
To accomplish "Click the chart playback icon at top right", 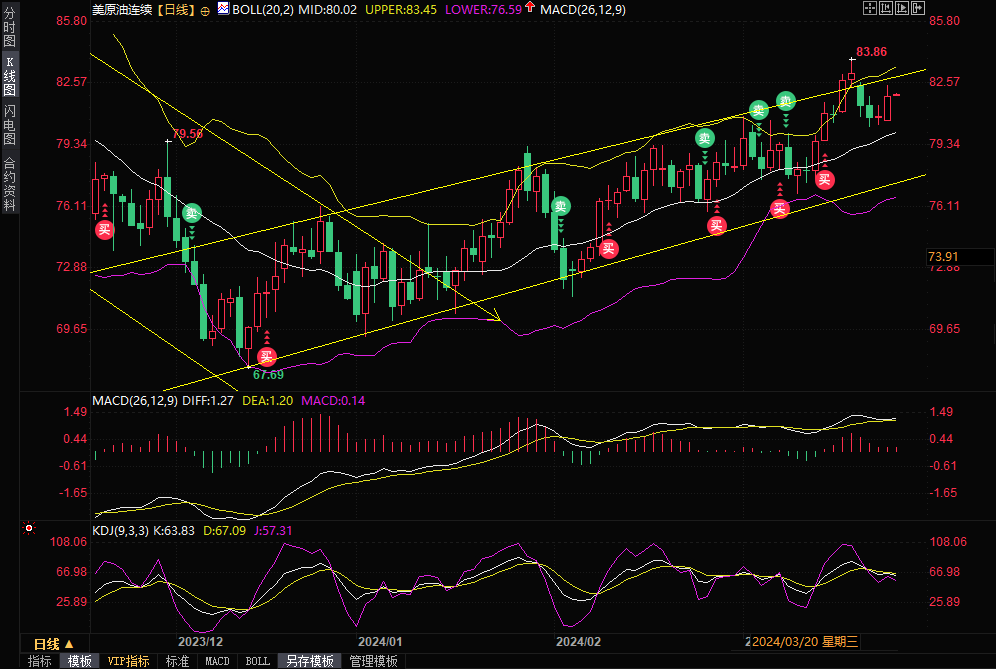I will coord(902,8).
